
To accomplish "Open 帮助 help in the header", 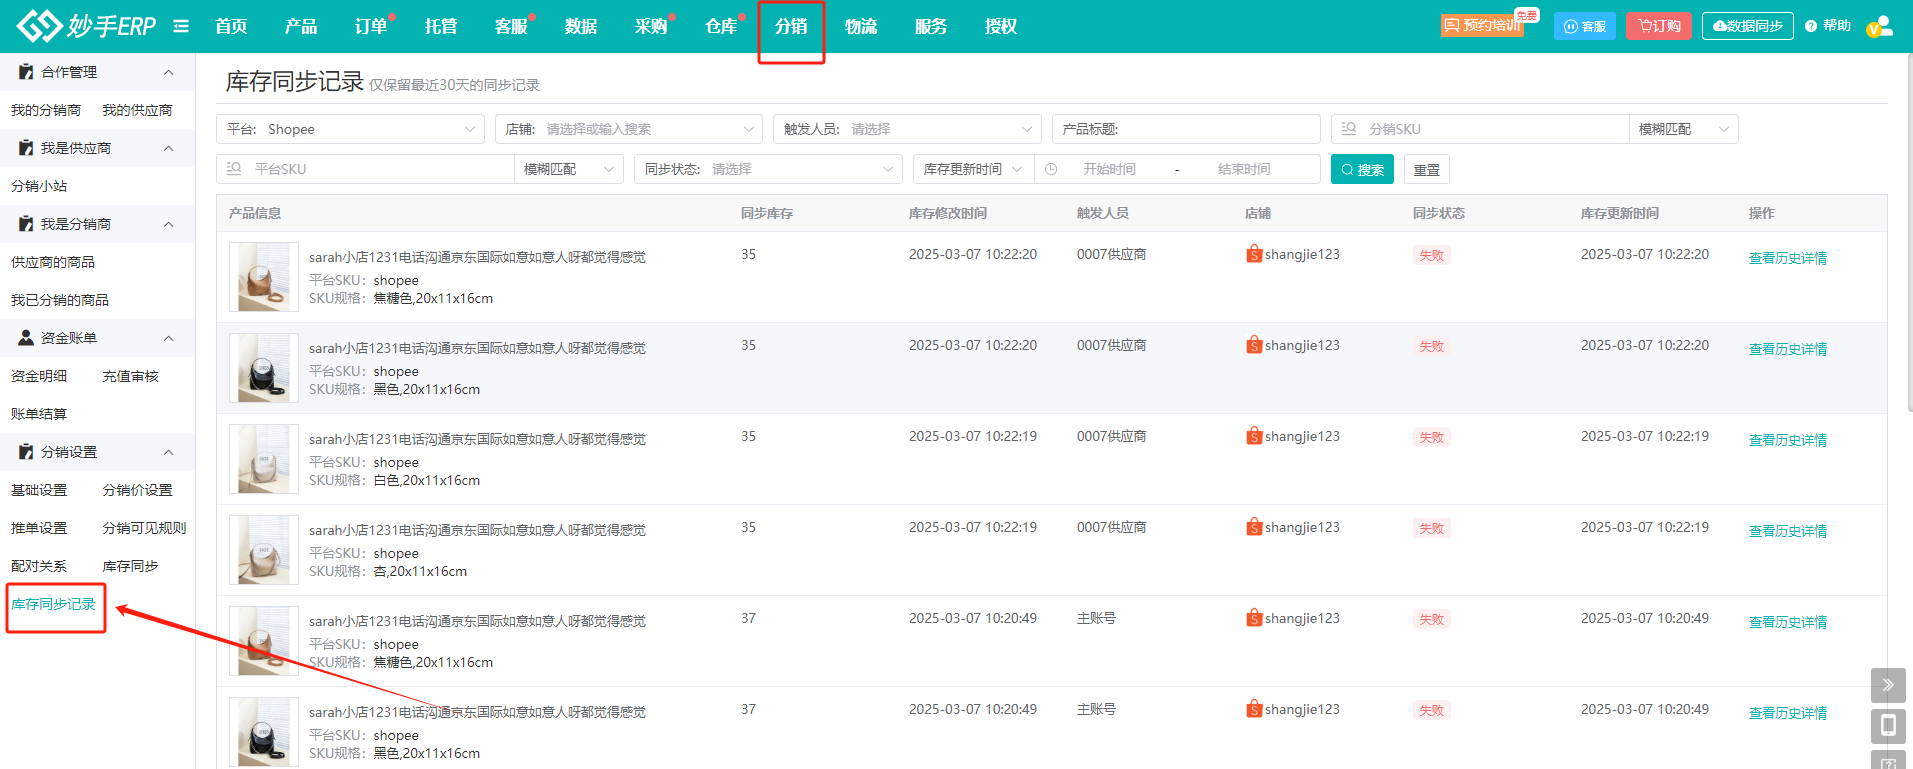I will [1828, 26].
